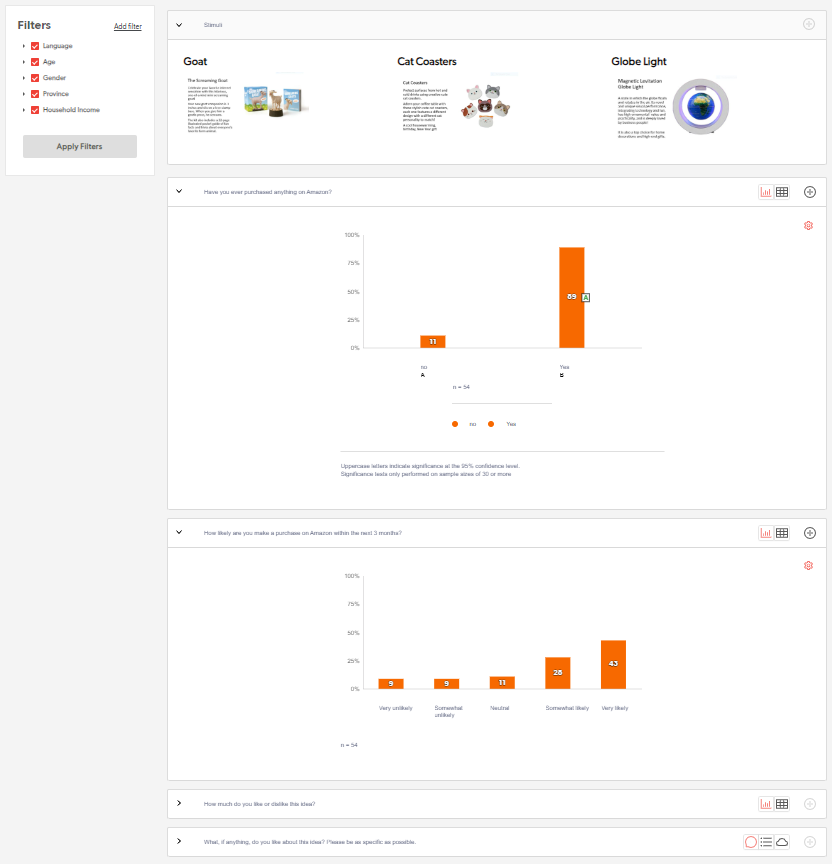Click speech bubble icon on open-ended question
The image size is (832, 864).
click(751, 842)
